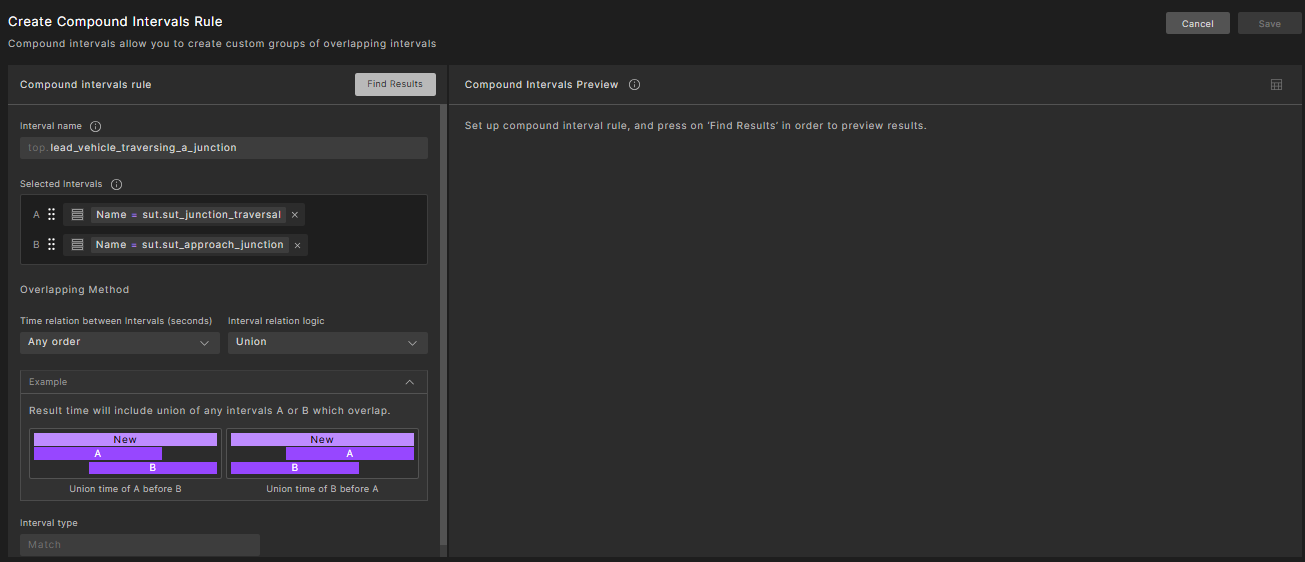Open the table view icon in preview panel
The width and height of the screenshot is (1305, 562).
1276,85
